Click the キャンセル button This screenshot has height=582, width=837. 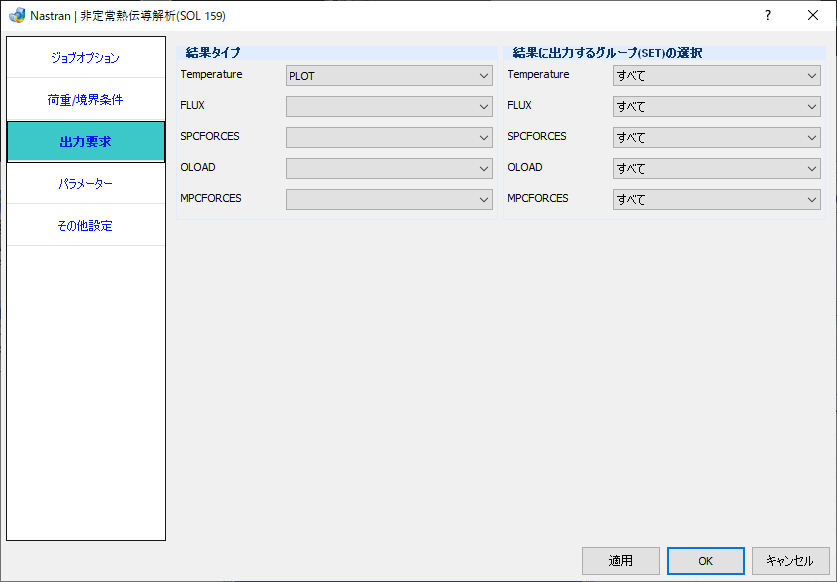pos(791,561)
